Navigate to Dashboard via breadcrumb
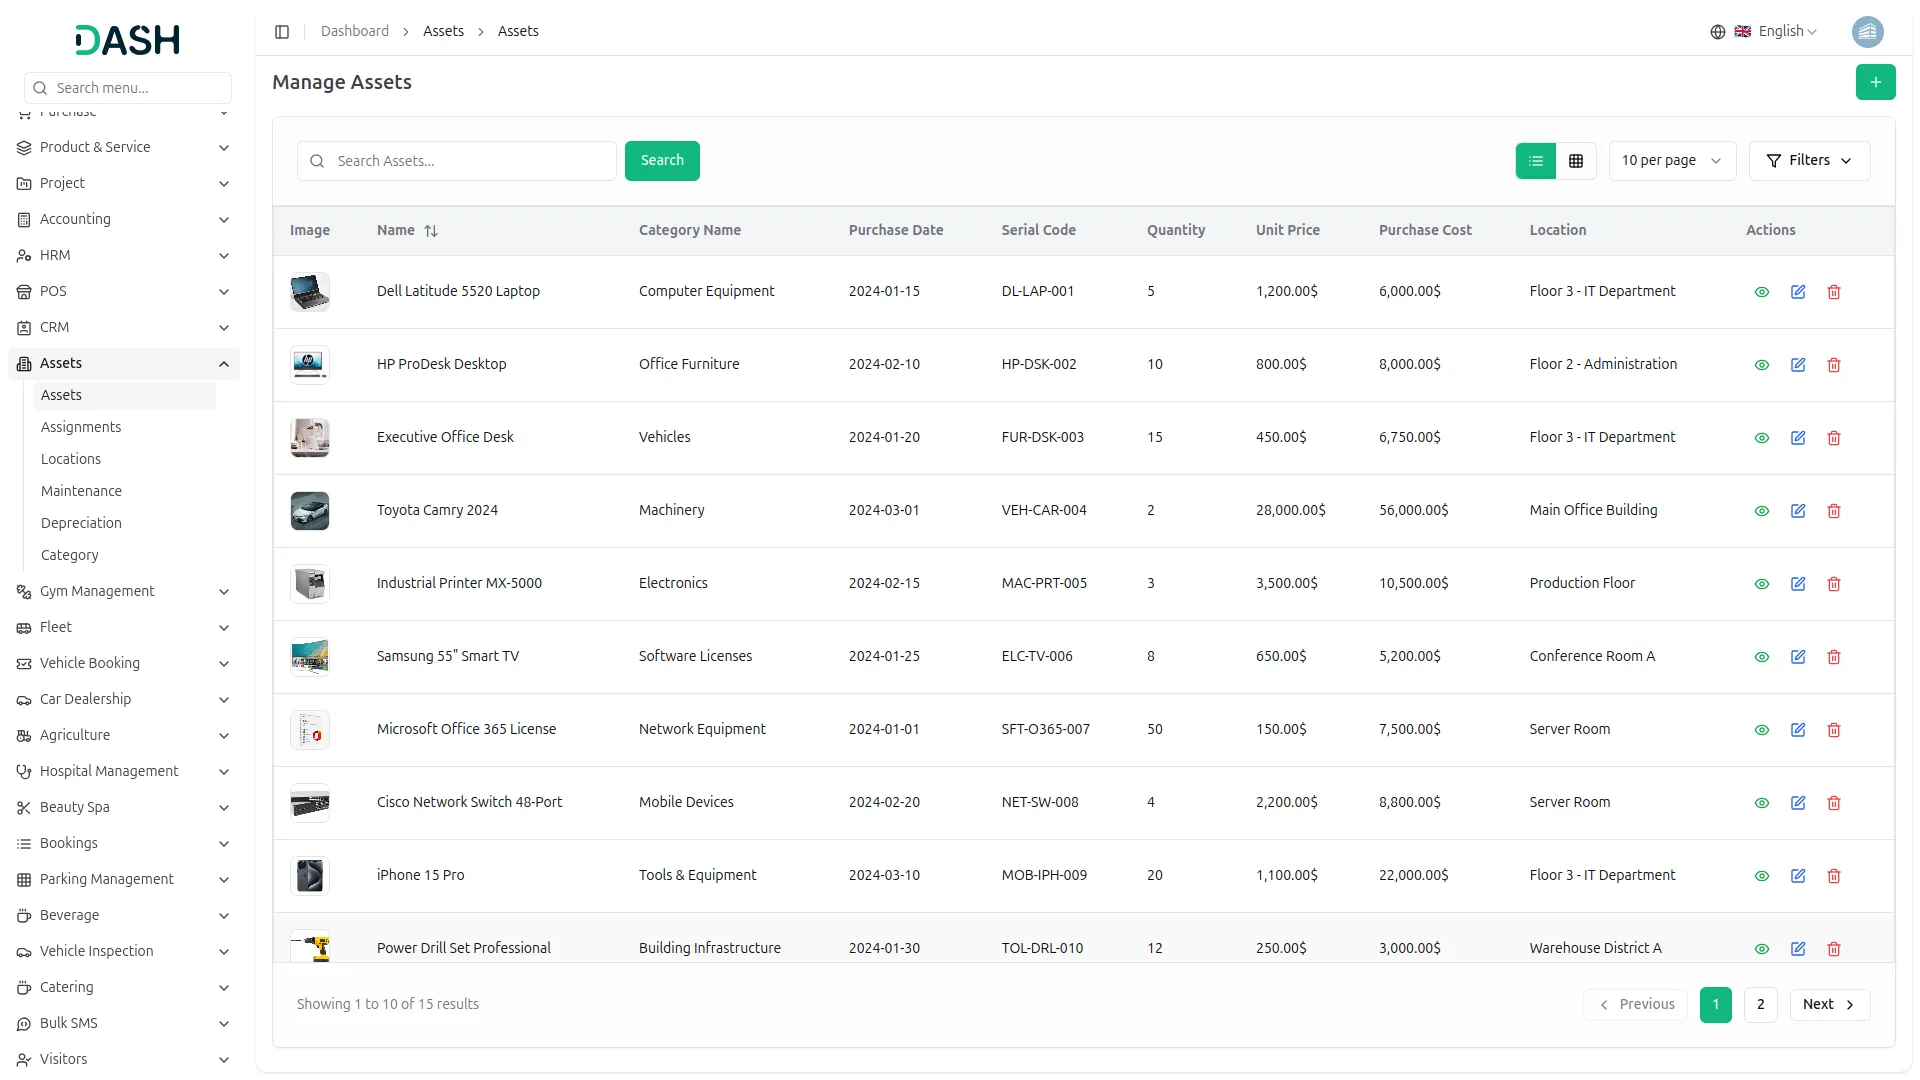 pyautogui.click(x=355, y=31)
